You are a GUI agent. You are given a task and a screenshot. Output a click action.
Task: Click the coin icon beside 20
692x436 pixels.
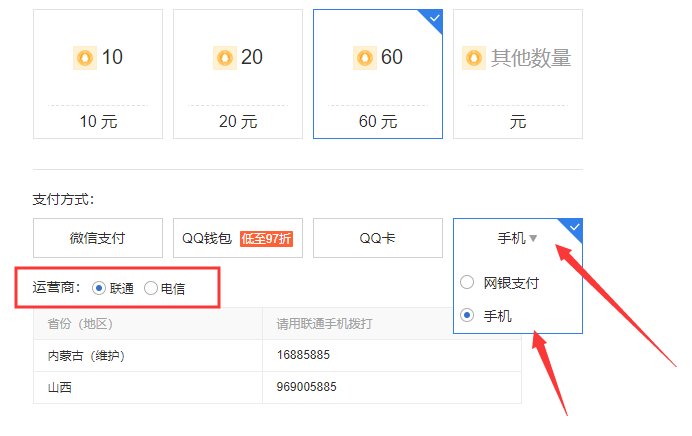(x=225, y=58)
